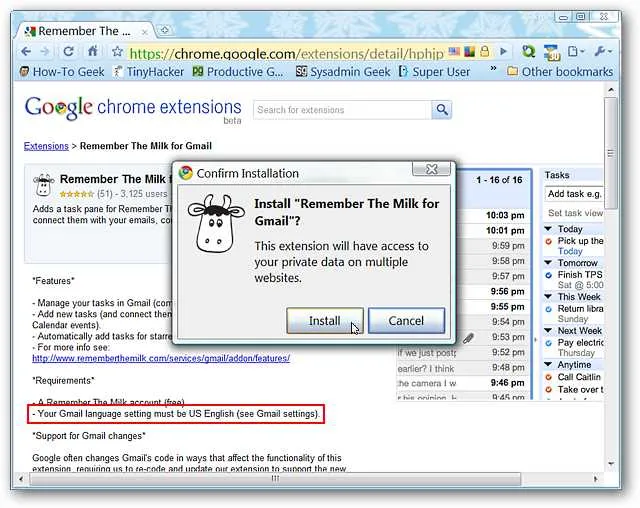This screenshot has height=508, width=640.
Task: Select the Remember The ... tab
Action: (x=84, y=31)
